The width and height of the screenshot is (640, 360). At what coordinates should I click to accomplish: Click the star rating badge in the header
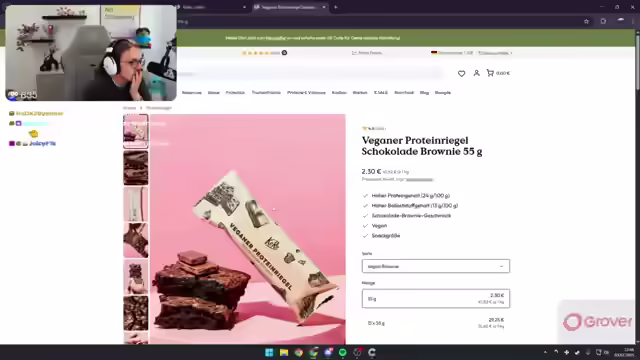pos(264,53)
